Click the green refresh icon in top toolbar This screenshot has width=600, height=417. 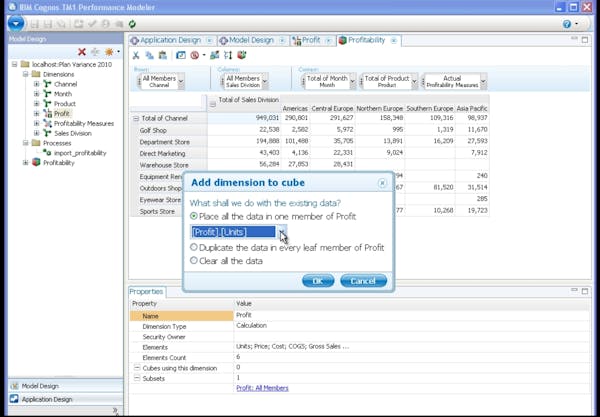[x=132, y=24]
